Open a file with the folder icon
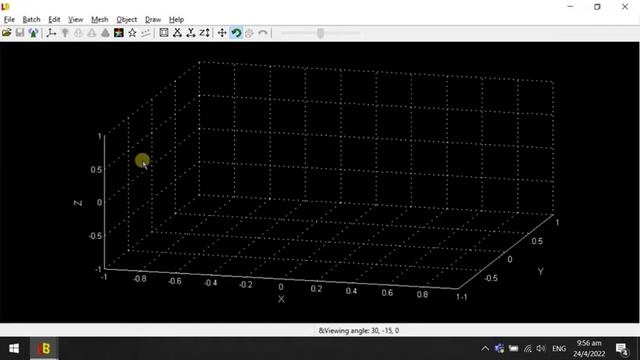 7,33
